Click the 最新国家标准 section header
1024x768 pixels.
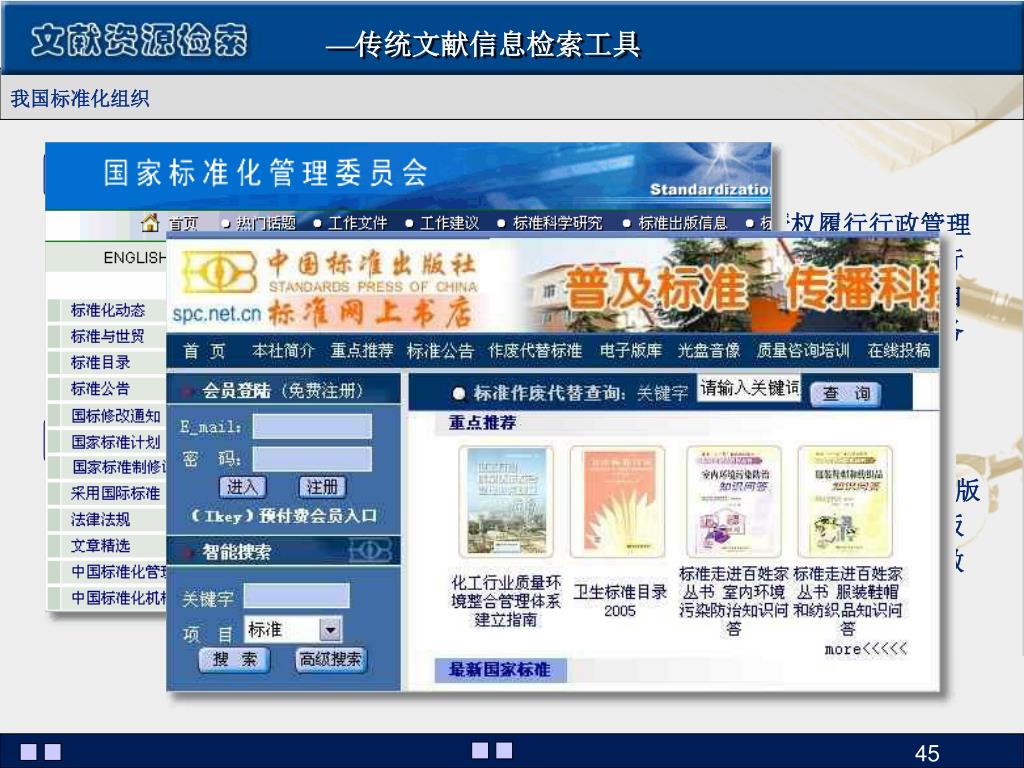[500, 669]
